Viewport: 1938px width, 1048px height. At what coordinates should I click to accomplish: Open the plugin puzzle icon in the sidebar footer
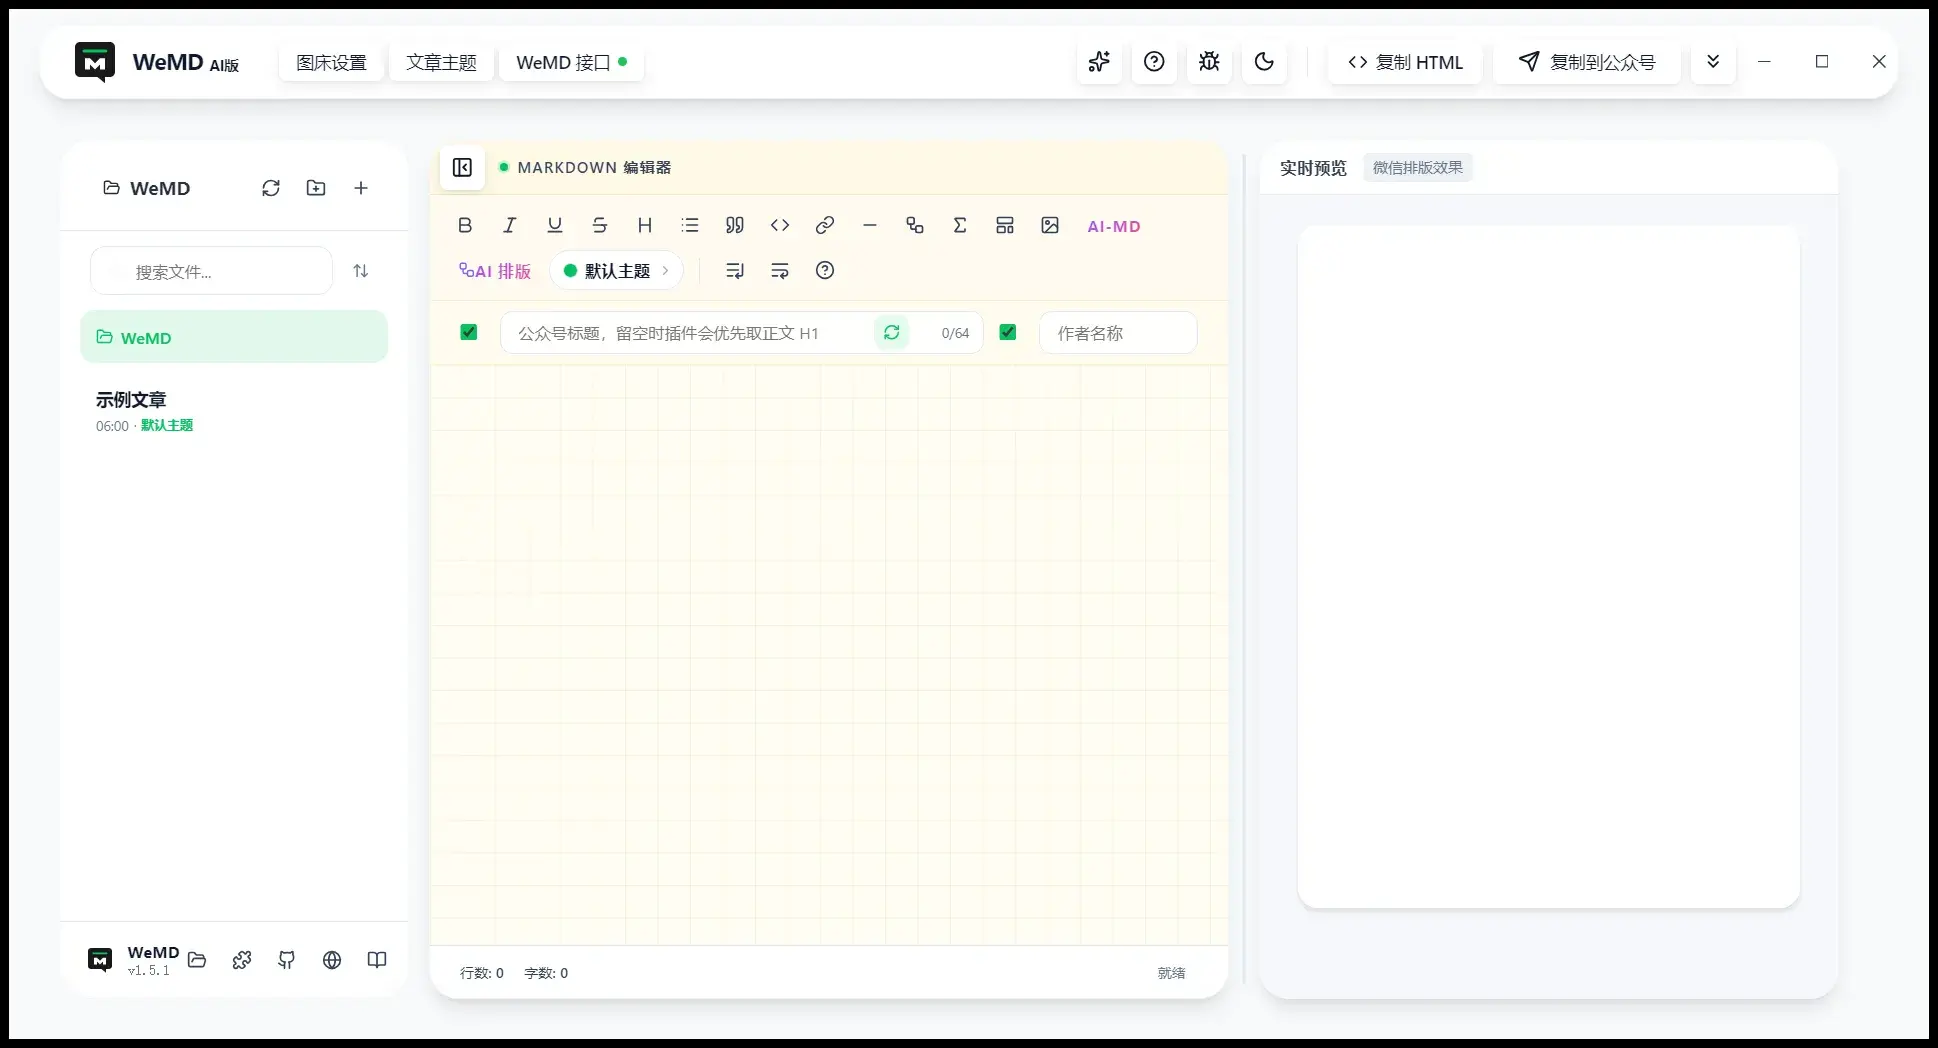point(242,960)
